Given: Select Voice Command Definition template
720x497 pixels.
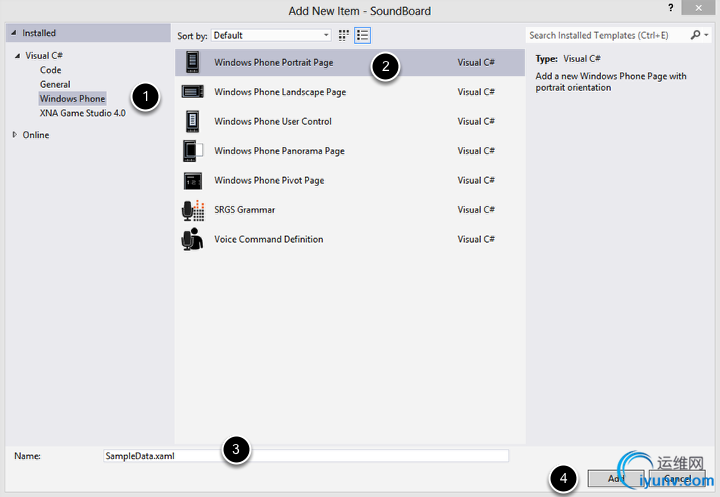Looking at the screenshot, I should (350, 239).
